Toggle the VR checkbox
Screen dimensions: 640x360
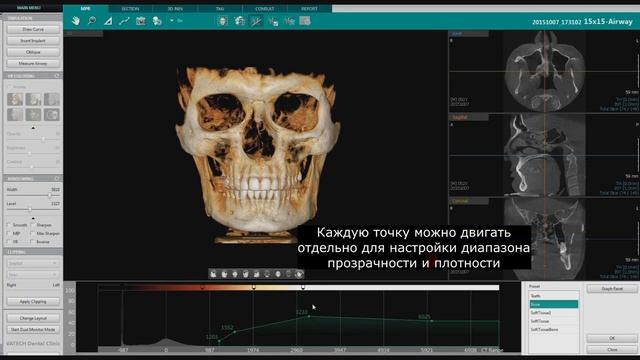tap(9, 242)
